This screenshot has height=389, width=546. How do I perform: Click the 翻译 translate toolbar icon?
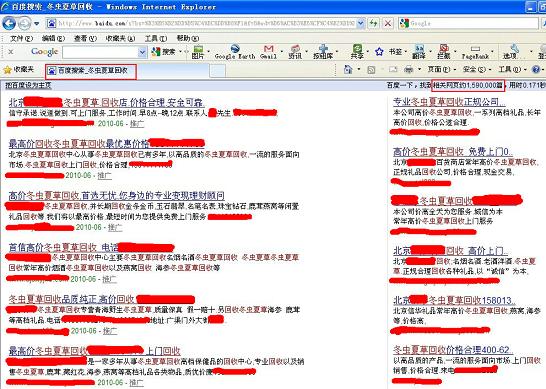[419, 52]
